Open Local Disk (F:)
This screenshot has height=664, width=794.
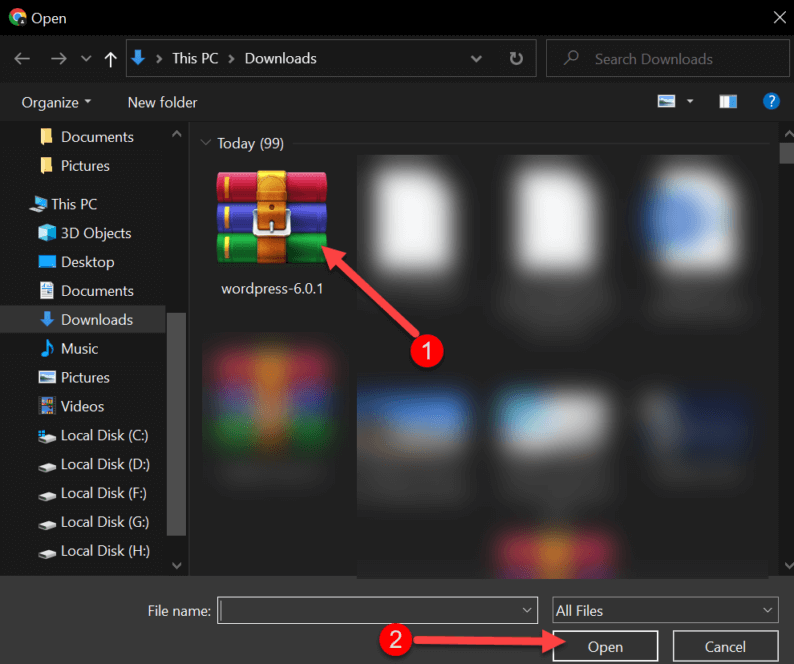[93, 493]
